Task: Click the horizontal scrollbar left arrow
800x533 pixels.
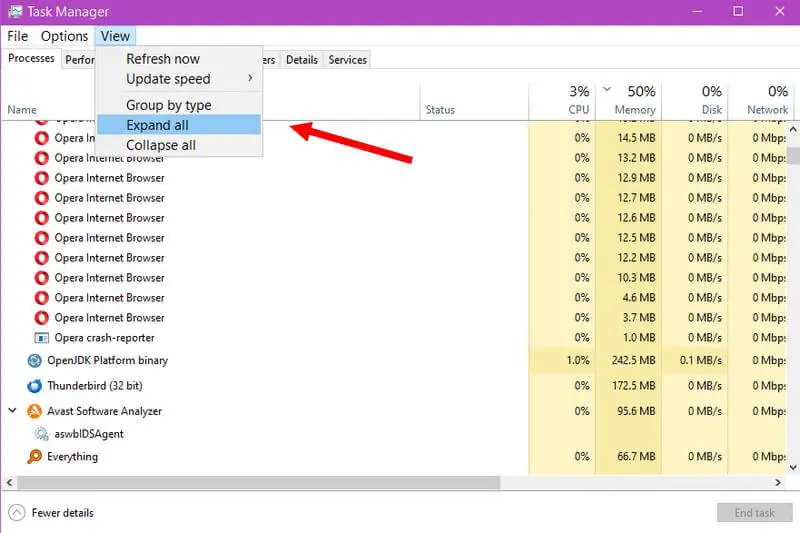Action: [9, 483]
